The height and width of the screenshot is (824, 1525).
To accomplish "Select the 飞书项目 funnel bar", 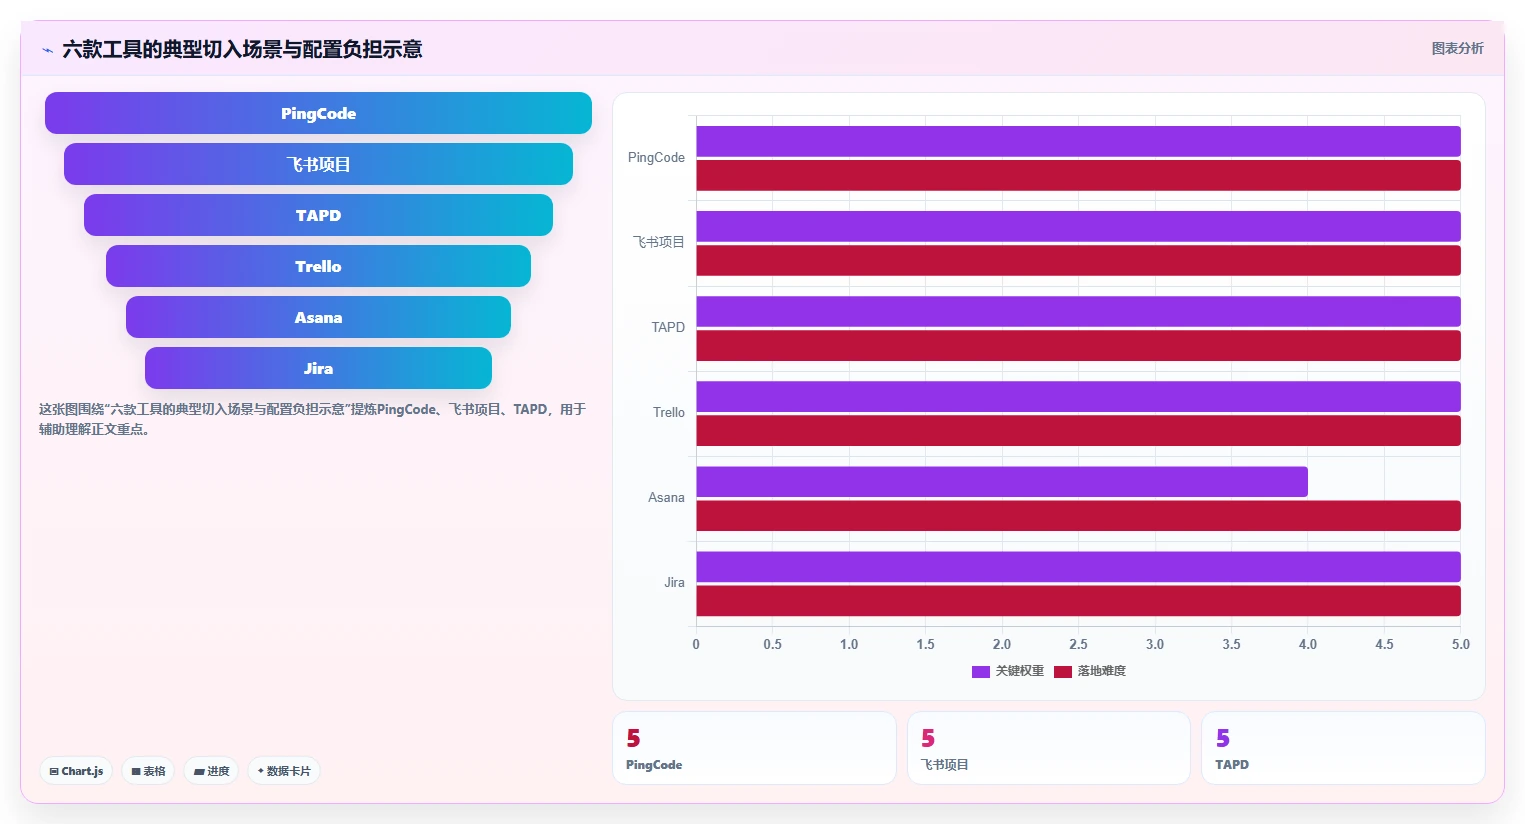I will (x=318, y=164).
